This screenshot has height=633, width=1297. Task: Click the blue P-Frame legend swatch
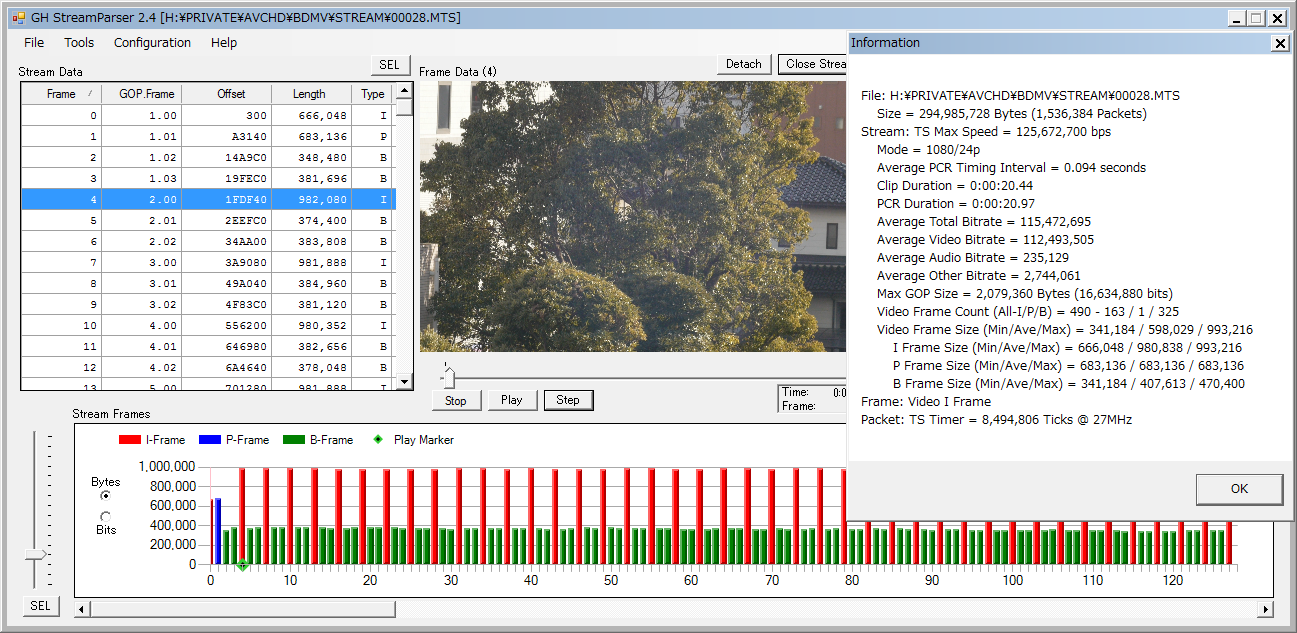point(211,440)
